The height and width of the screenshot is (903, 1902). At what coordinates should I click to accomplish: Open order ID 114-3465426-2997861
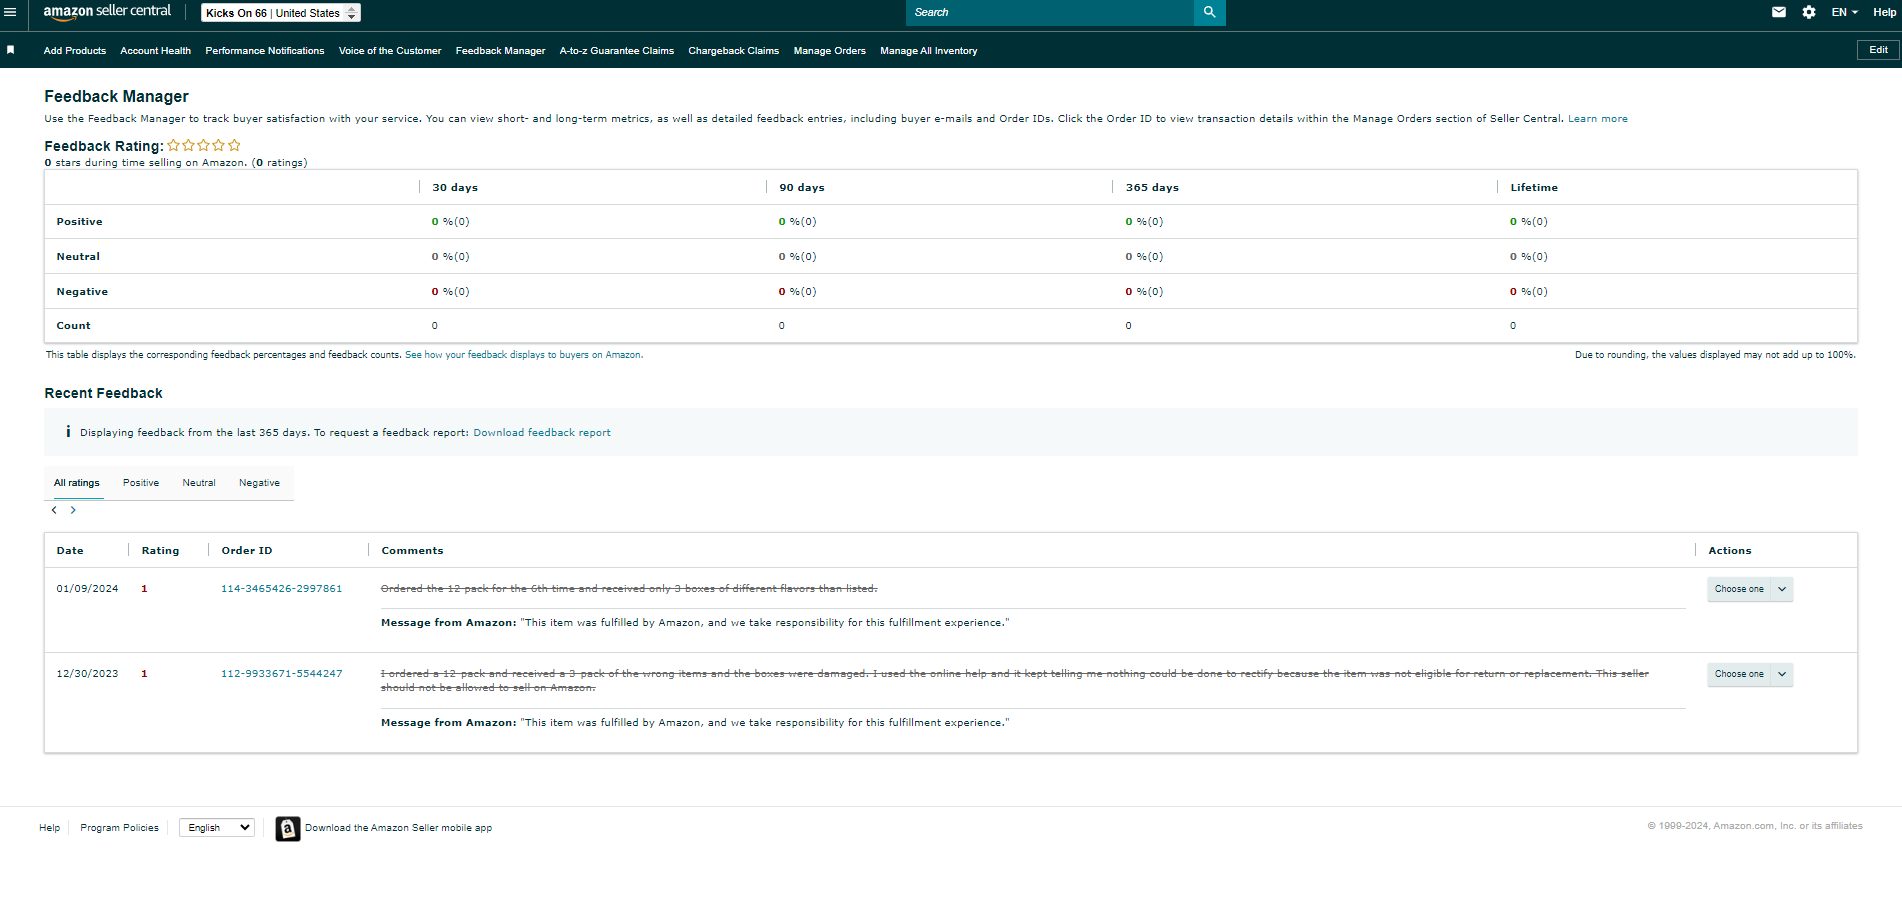[281, 589]
